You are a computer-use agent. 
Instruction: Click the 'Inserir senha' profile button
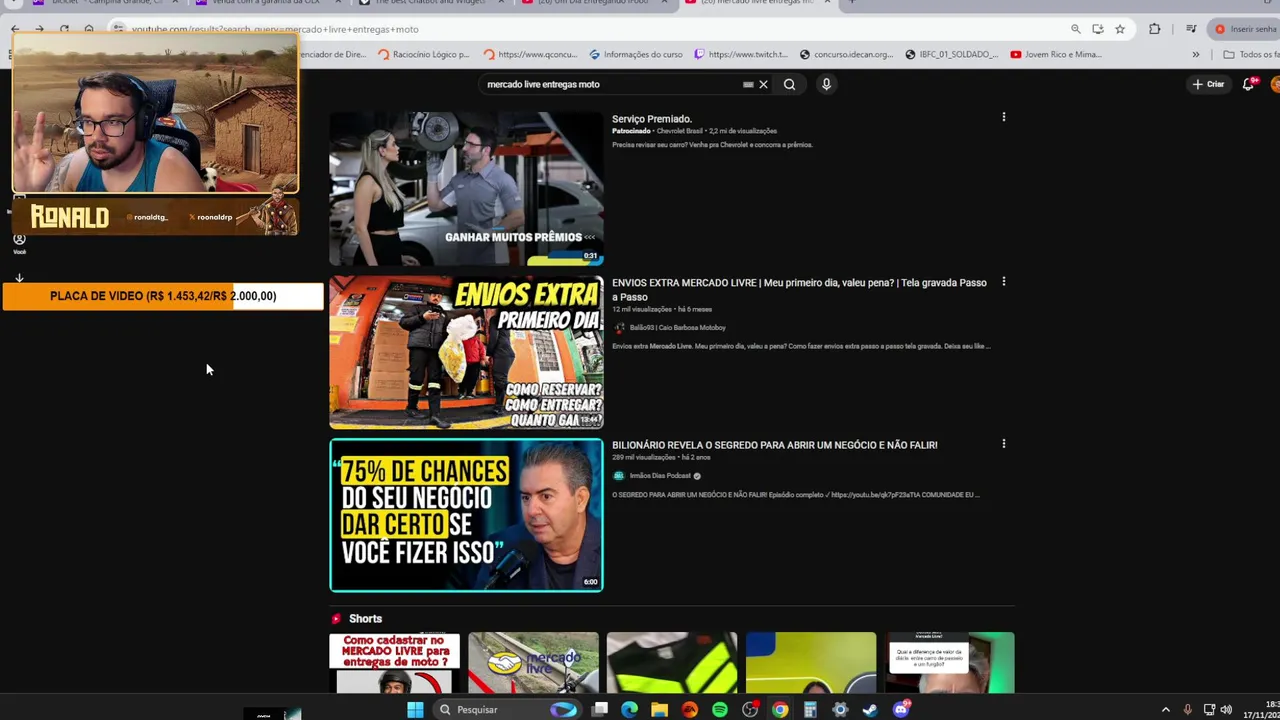coord(1244,29)
